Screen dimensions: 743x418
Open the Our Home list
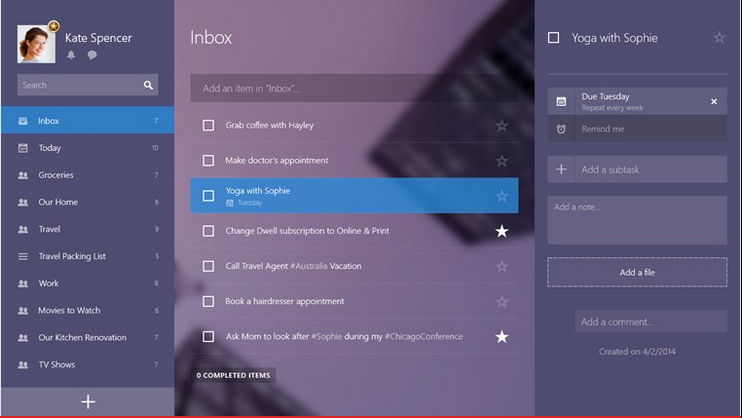pos(88,202)
